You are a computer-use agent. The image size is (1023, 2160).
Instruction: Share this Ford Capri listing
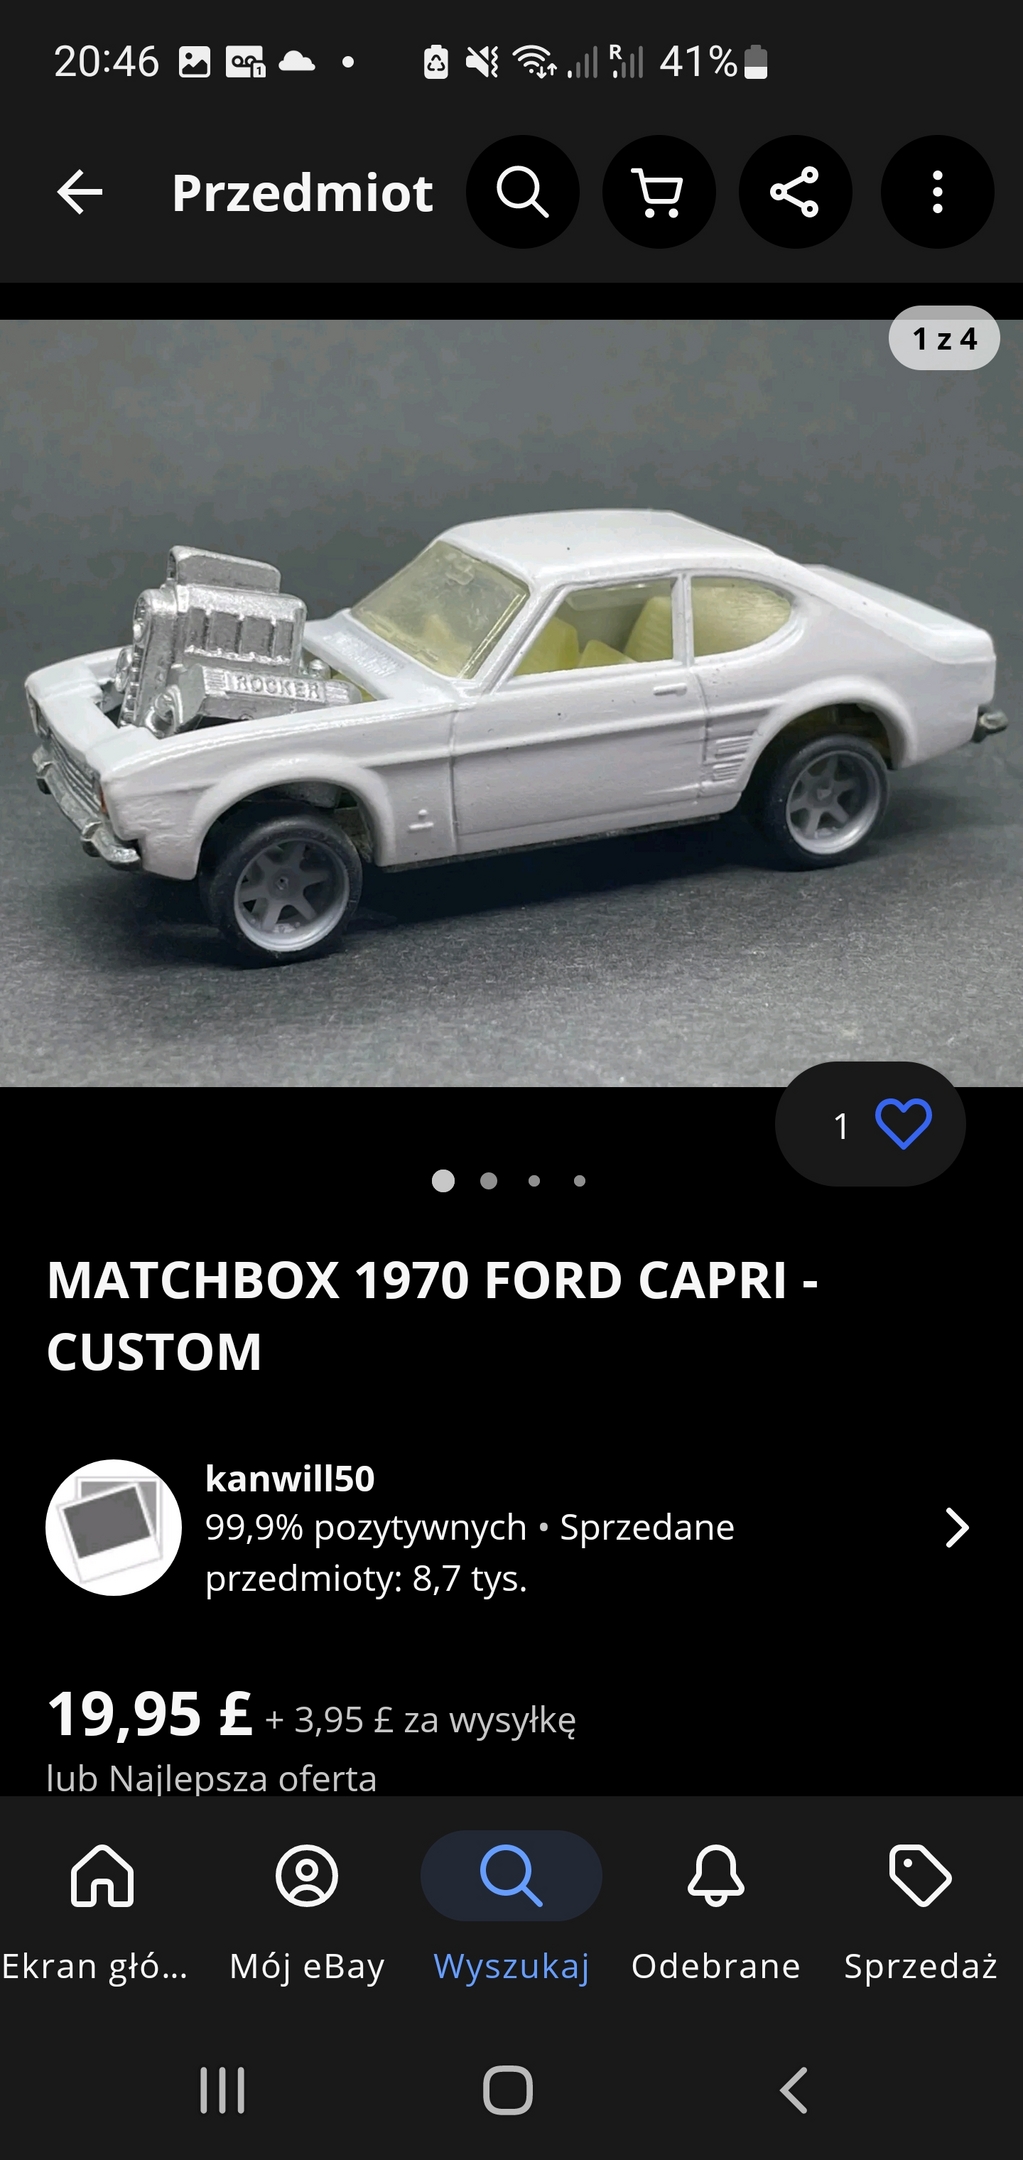click(795, 192)
